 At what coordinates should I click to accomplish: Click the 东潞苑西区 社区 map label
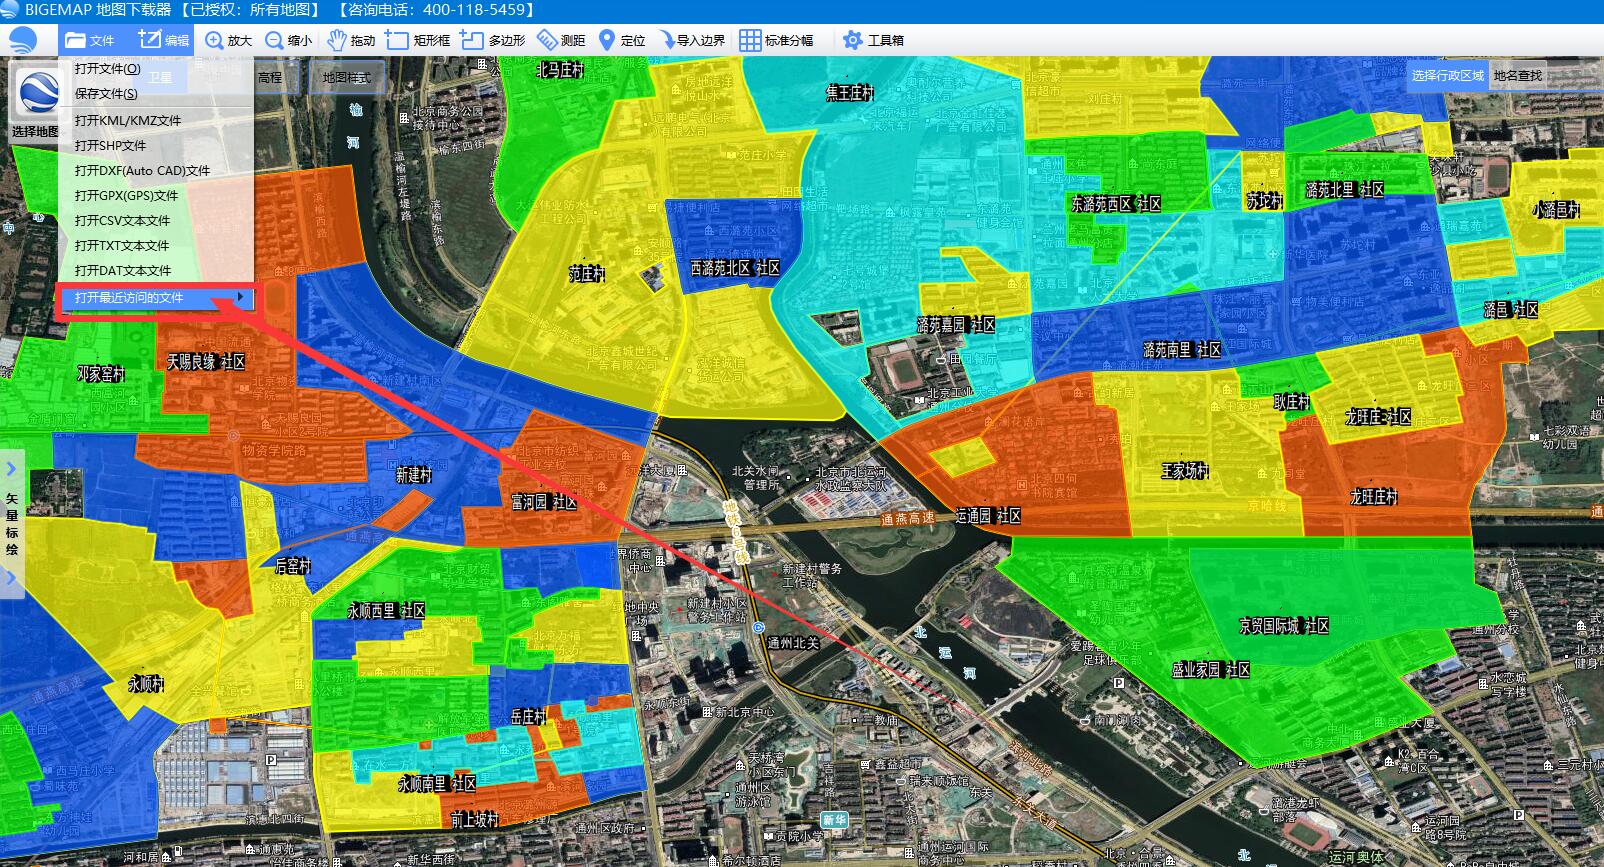click(x=1116, y=204)
